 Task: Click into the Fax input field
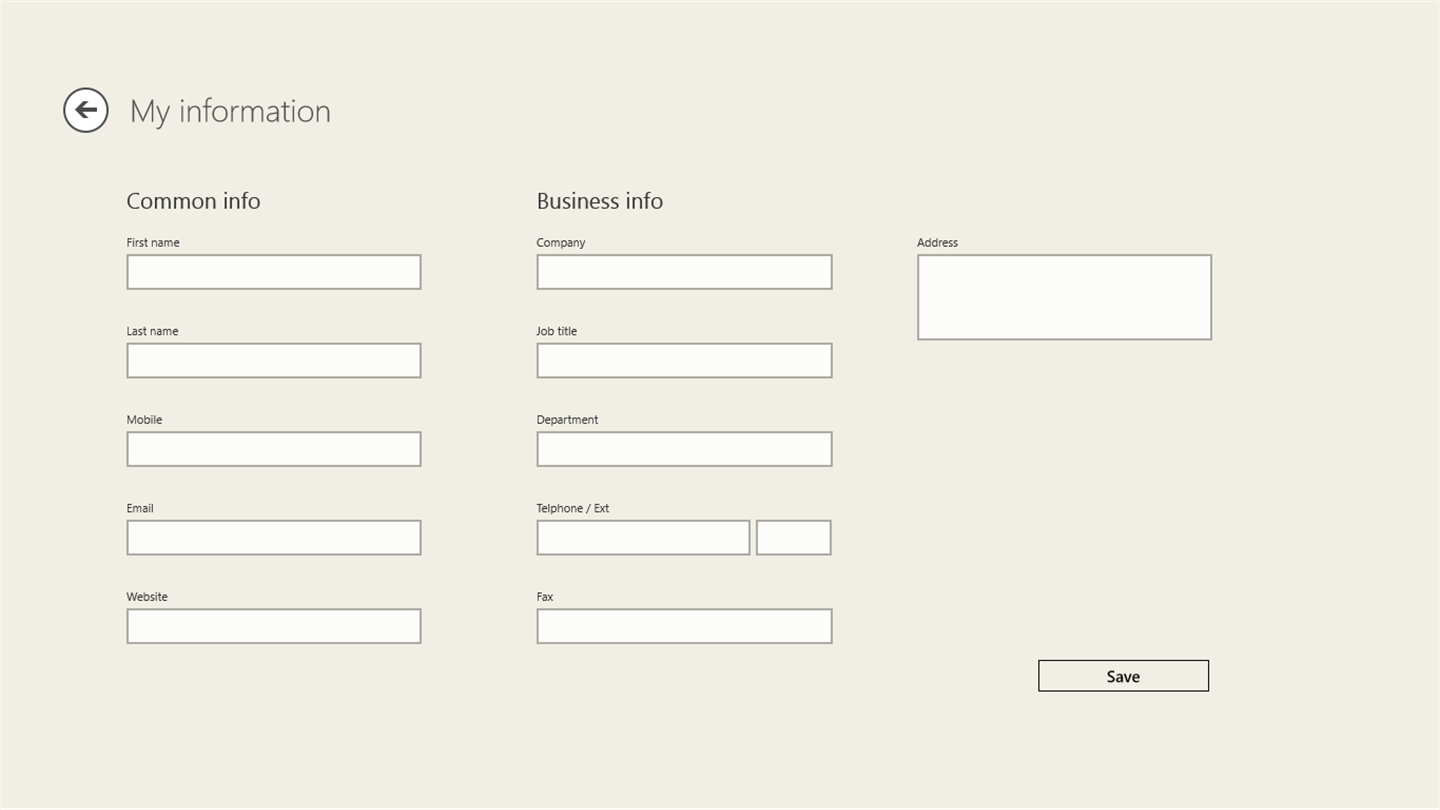coord(684,626)
